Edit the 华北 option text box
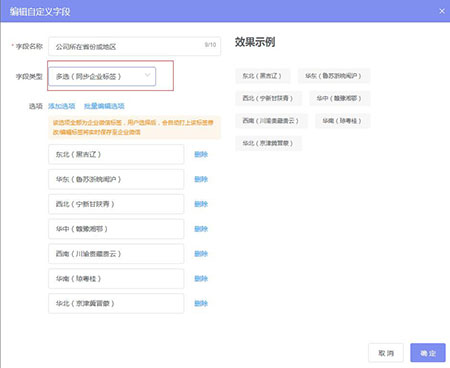This screenshot has width=450, height=368. click(x=116, y=303)
